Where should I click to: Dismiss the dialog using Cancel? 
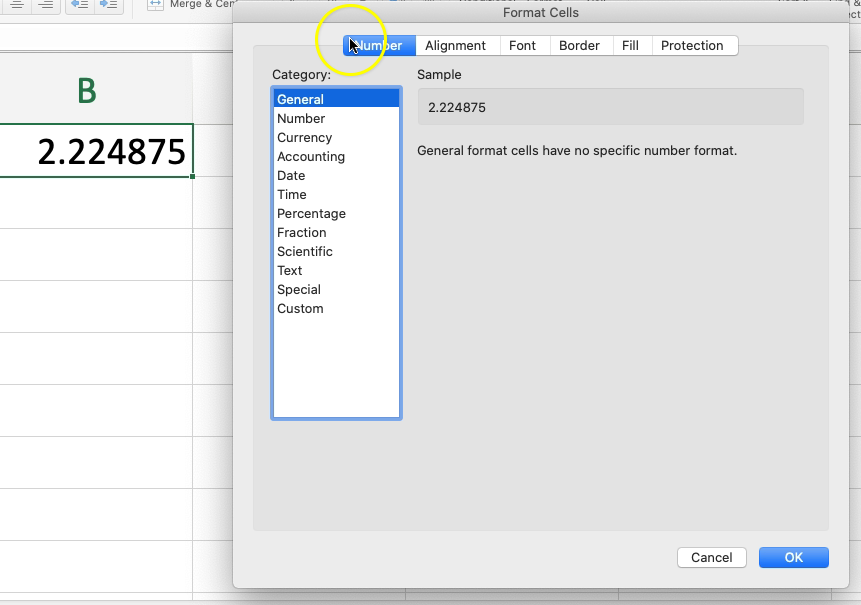(711, 557)
